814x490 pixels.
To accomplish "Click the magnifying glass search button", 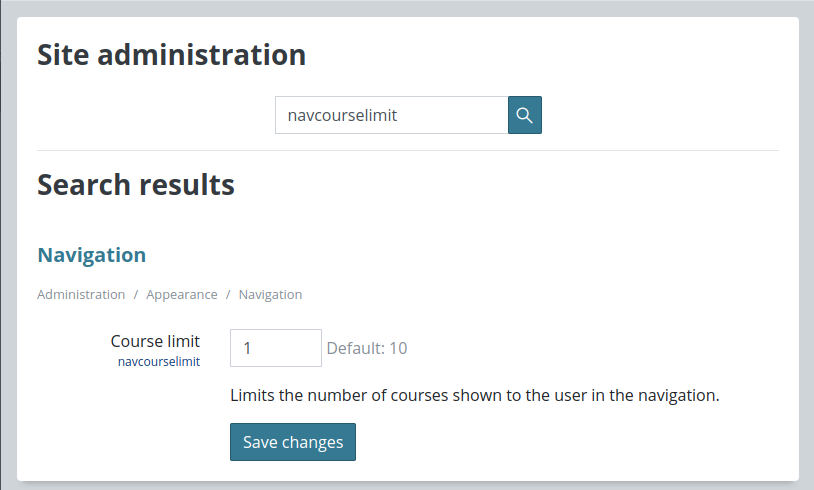I will pos(524,115).
